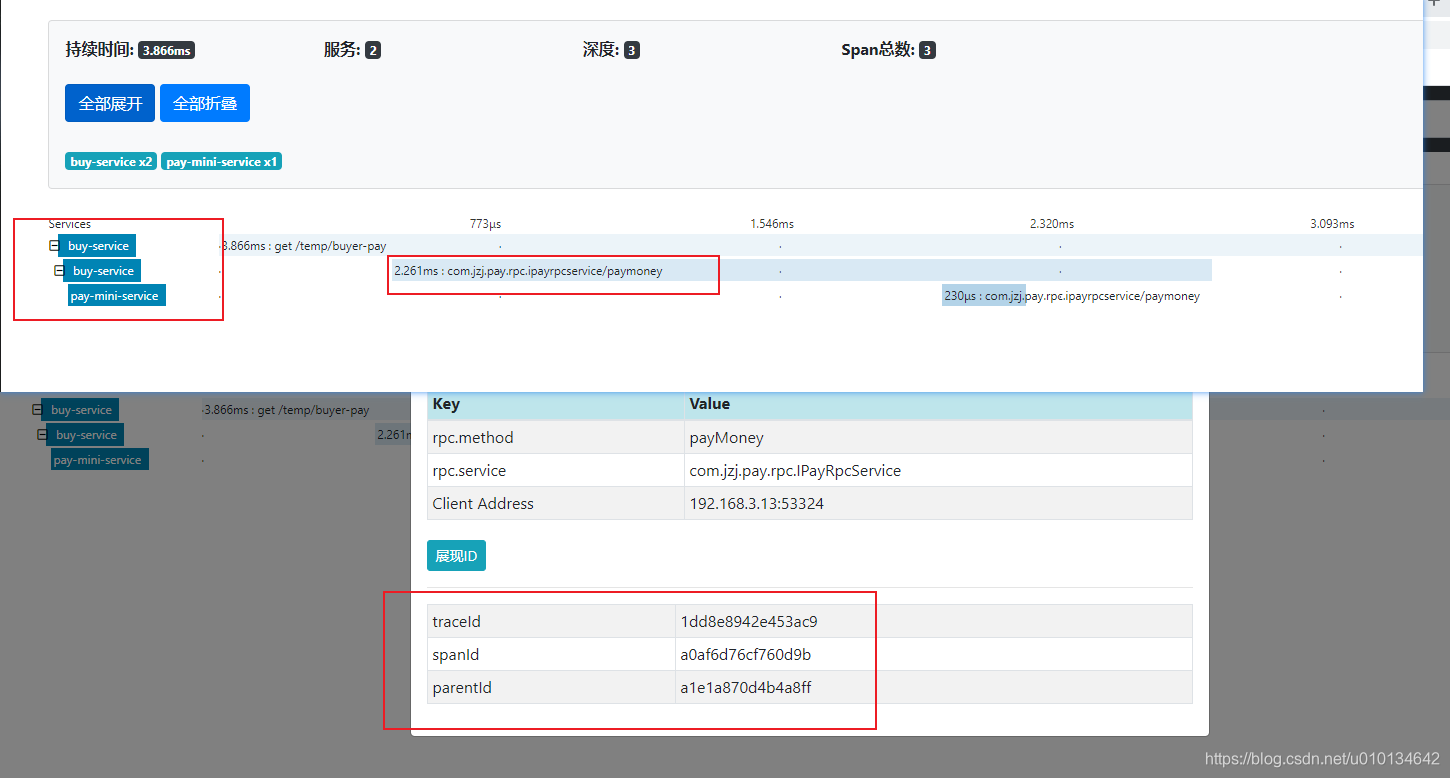Select root buy-service label in top panel tree
This screenshot has width=1450, height=778.
(97, 246)
